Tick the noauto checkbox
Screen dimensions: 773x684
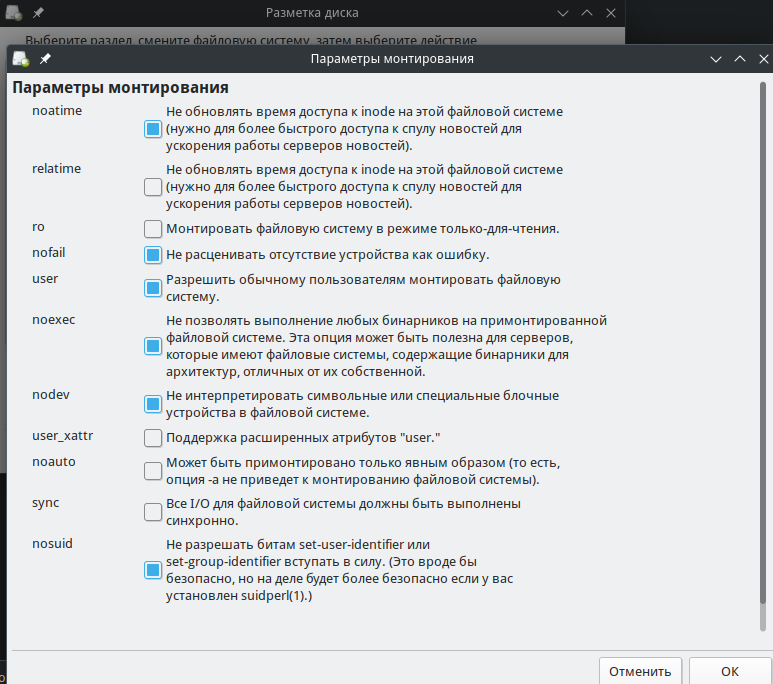tap(153, 471)
